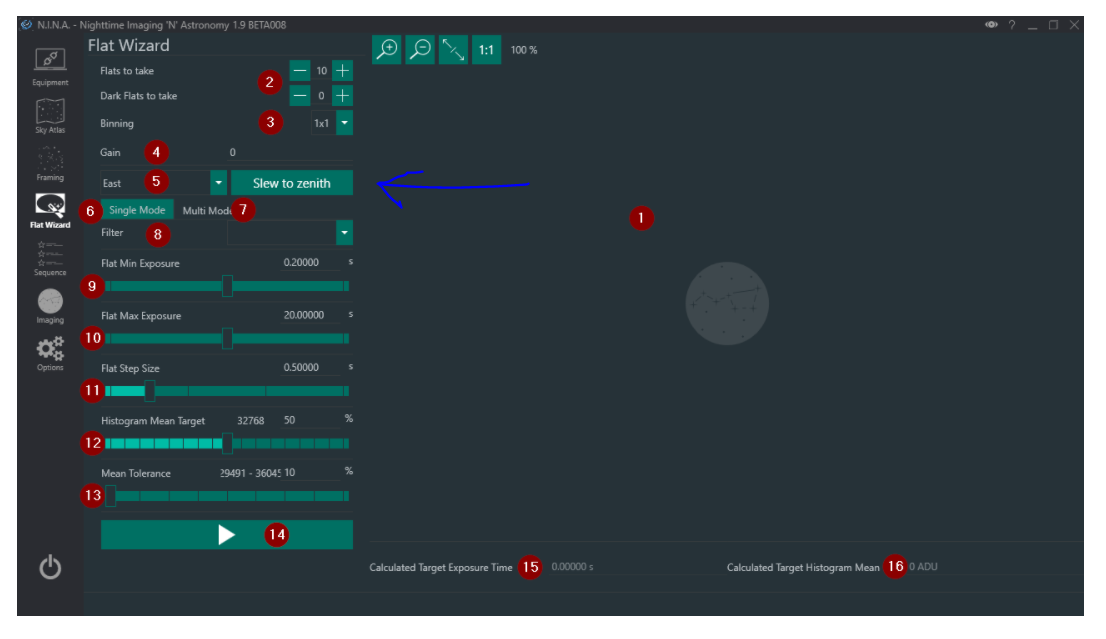Click the N.I.N.A. app logo in title bar
This screenshot has width=1106, height=639.
tap(26, 25)
